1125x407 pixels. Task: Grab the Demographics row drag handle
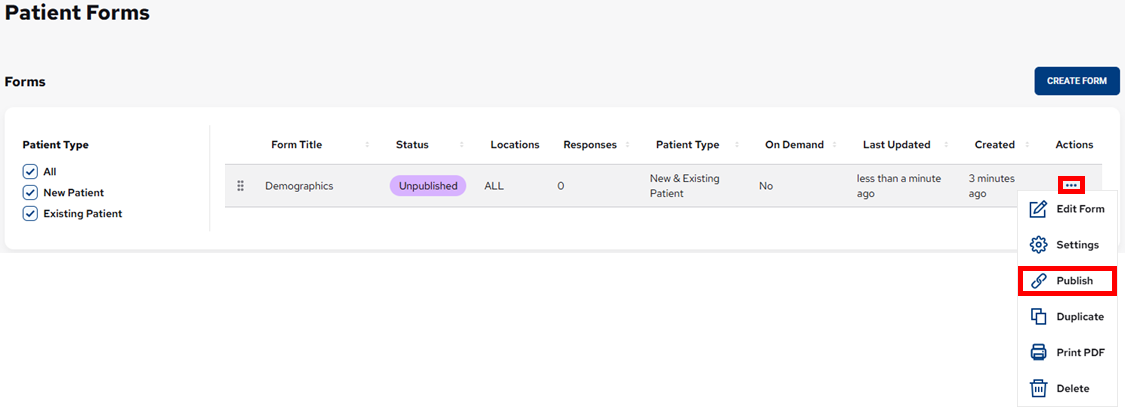pos(240,186)
